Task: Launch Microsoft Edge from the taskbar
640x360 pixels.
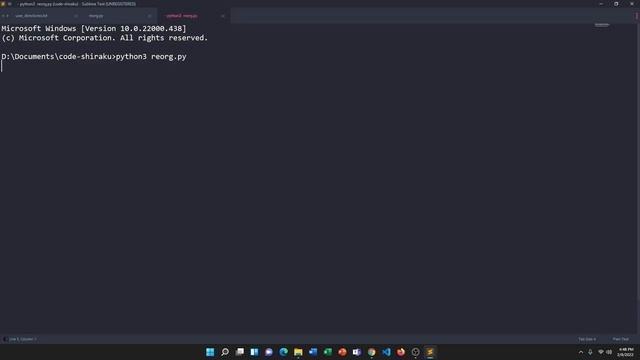Action: [x=284, y=352]
